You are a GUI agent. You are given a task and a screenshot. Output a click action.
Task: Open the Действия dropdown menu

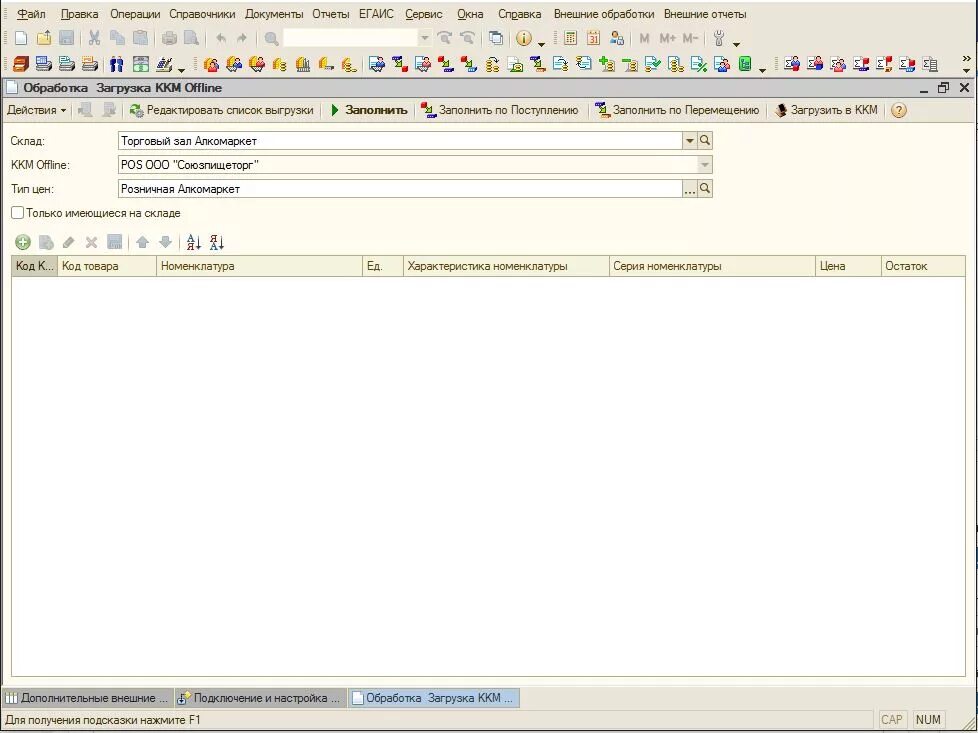click(x=36, y=110)
